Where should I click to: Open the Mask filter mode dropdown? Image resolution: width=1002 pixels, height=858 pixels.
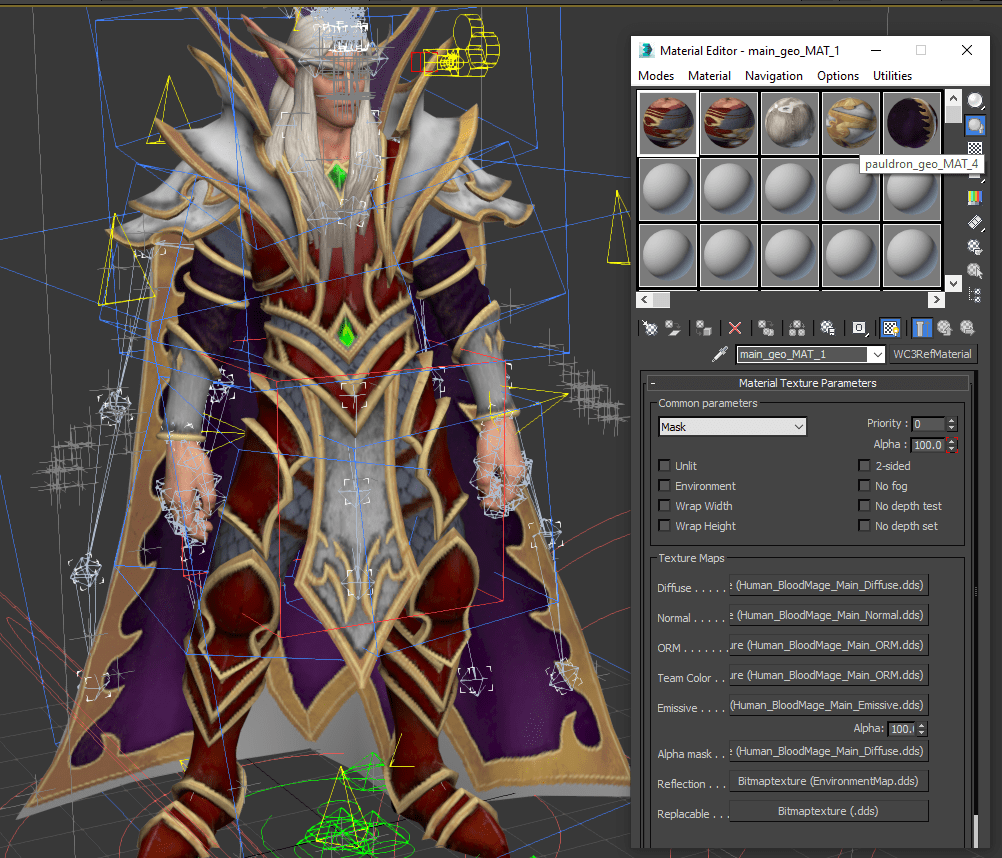pyautogui.click(x=732, y=427)
